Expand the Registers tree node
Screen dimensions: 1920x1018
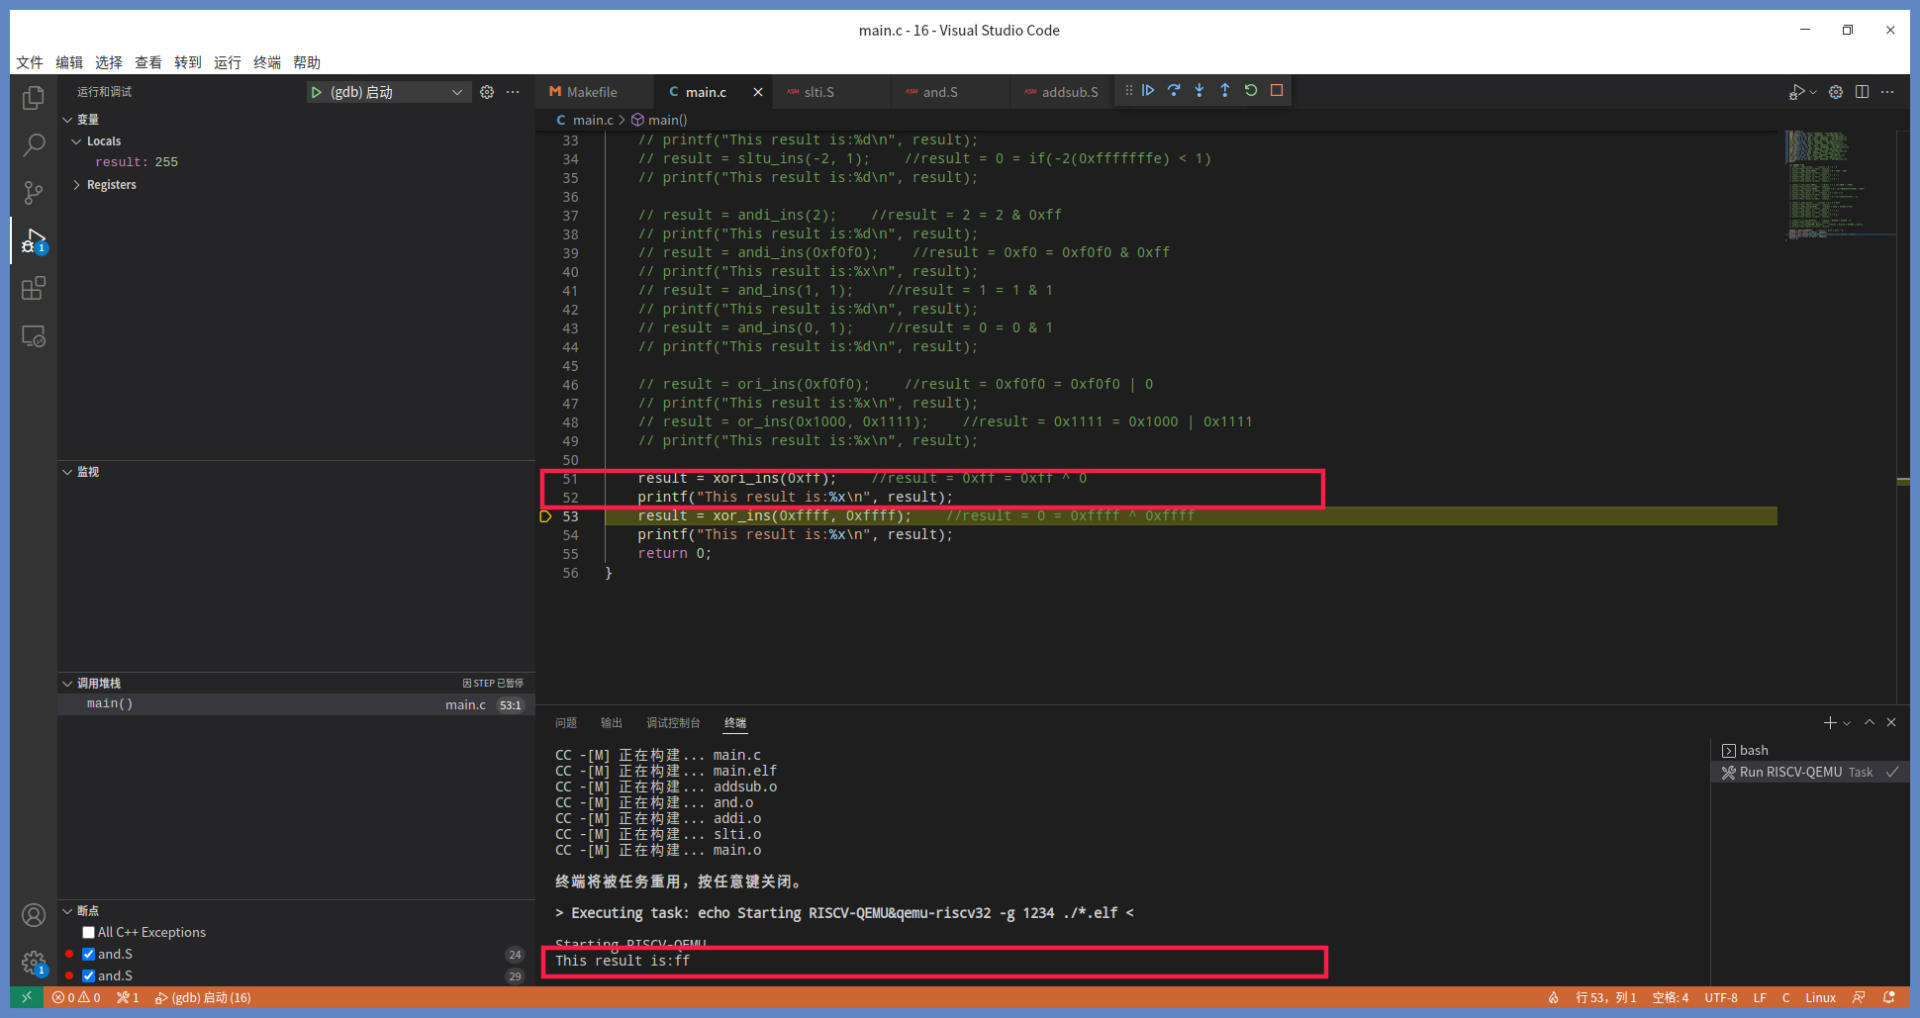pyautogui.click(x=77, y=185)
